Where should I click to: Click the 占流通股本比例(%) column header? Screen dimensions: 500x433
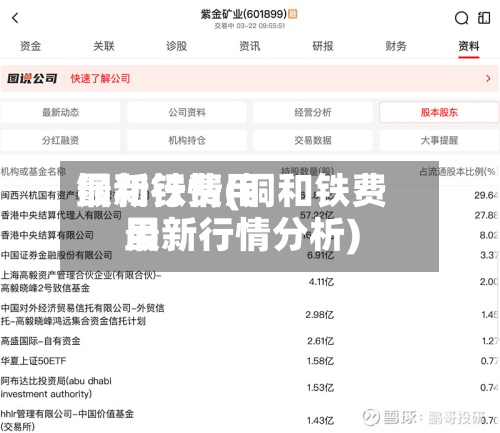[x=459, y=172]
